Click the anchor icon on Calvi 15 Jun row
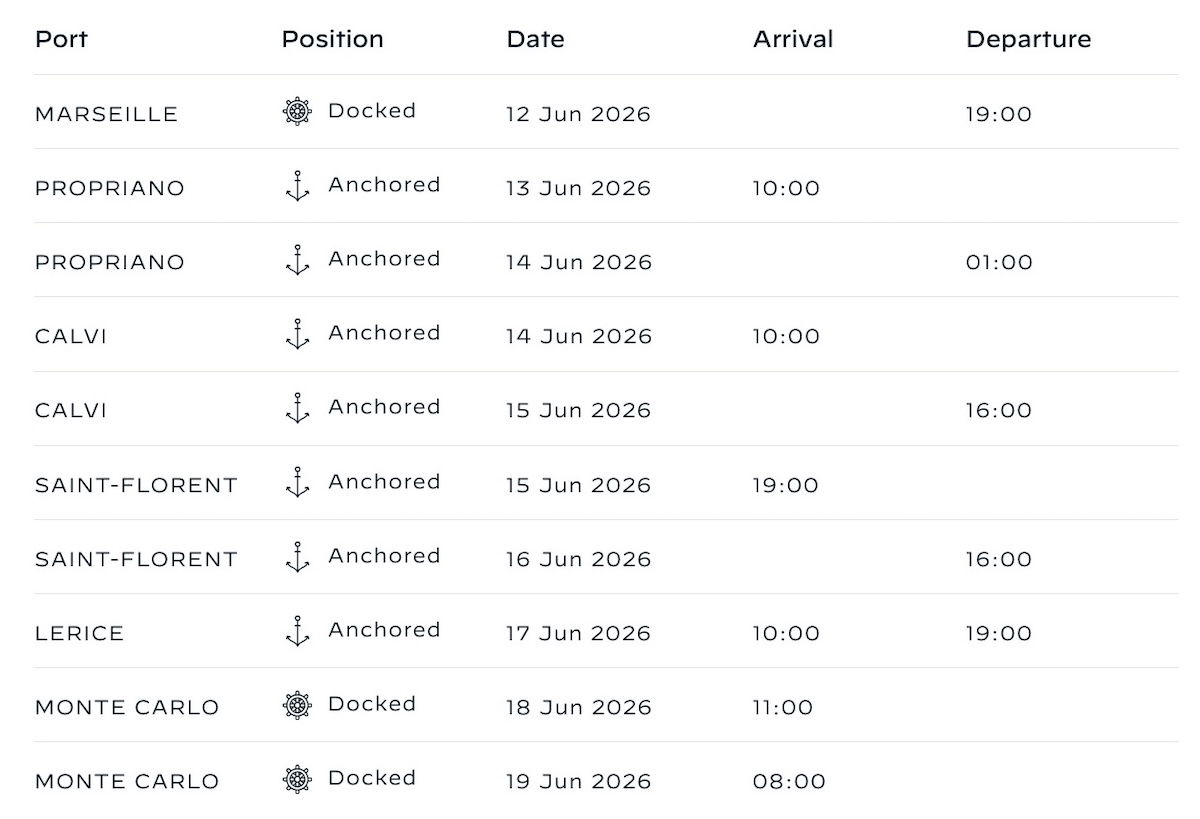Image resolution: width=1200 pixels, height=819 pixels. [x=297, y=408]
